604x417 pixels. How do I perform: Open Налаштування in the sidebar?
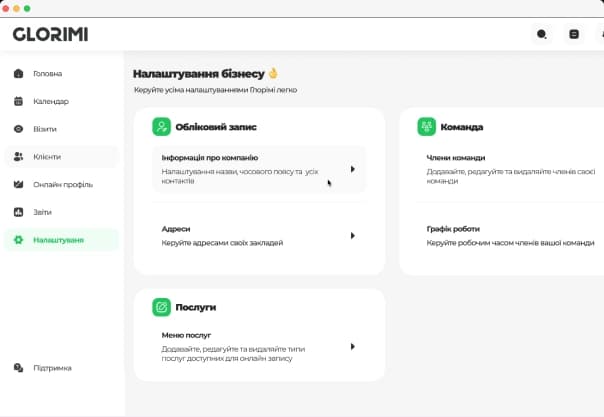click(58, 240)
